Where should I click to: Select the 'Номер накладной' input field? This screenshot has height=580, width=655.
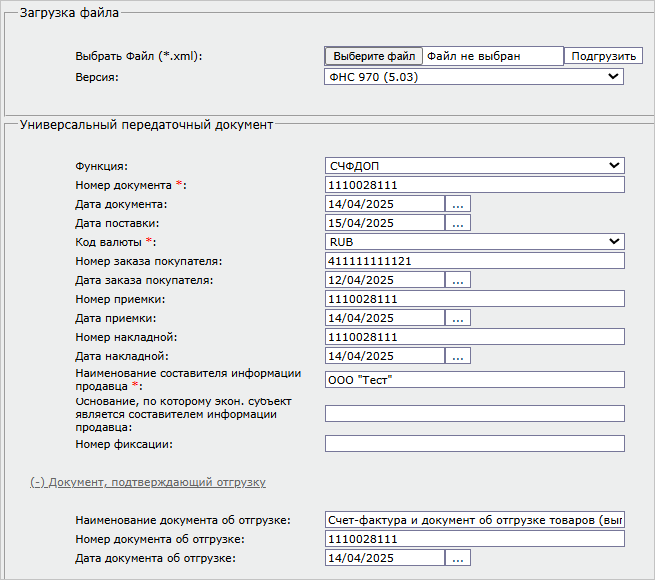(474, 337)
